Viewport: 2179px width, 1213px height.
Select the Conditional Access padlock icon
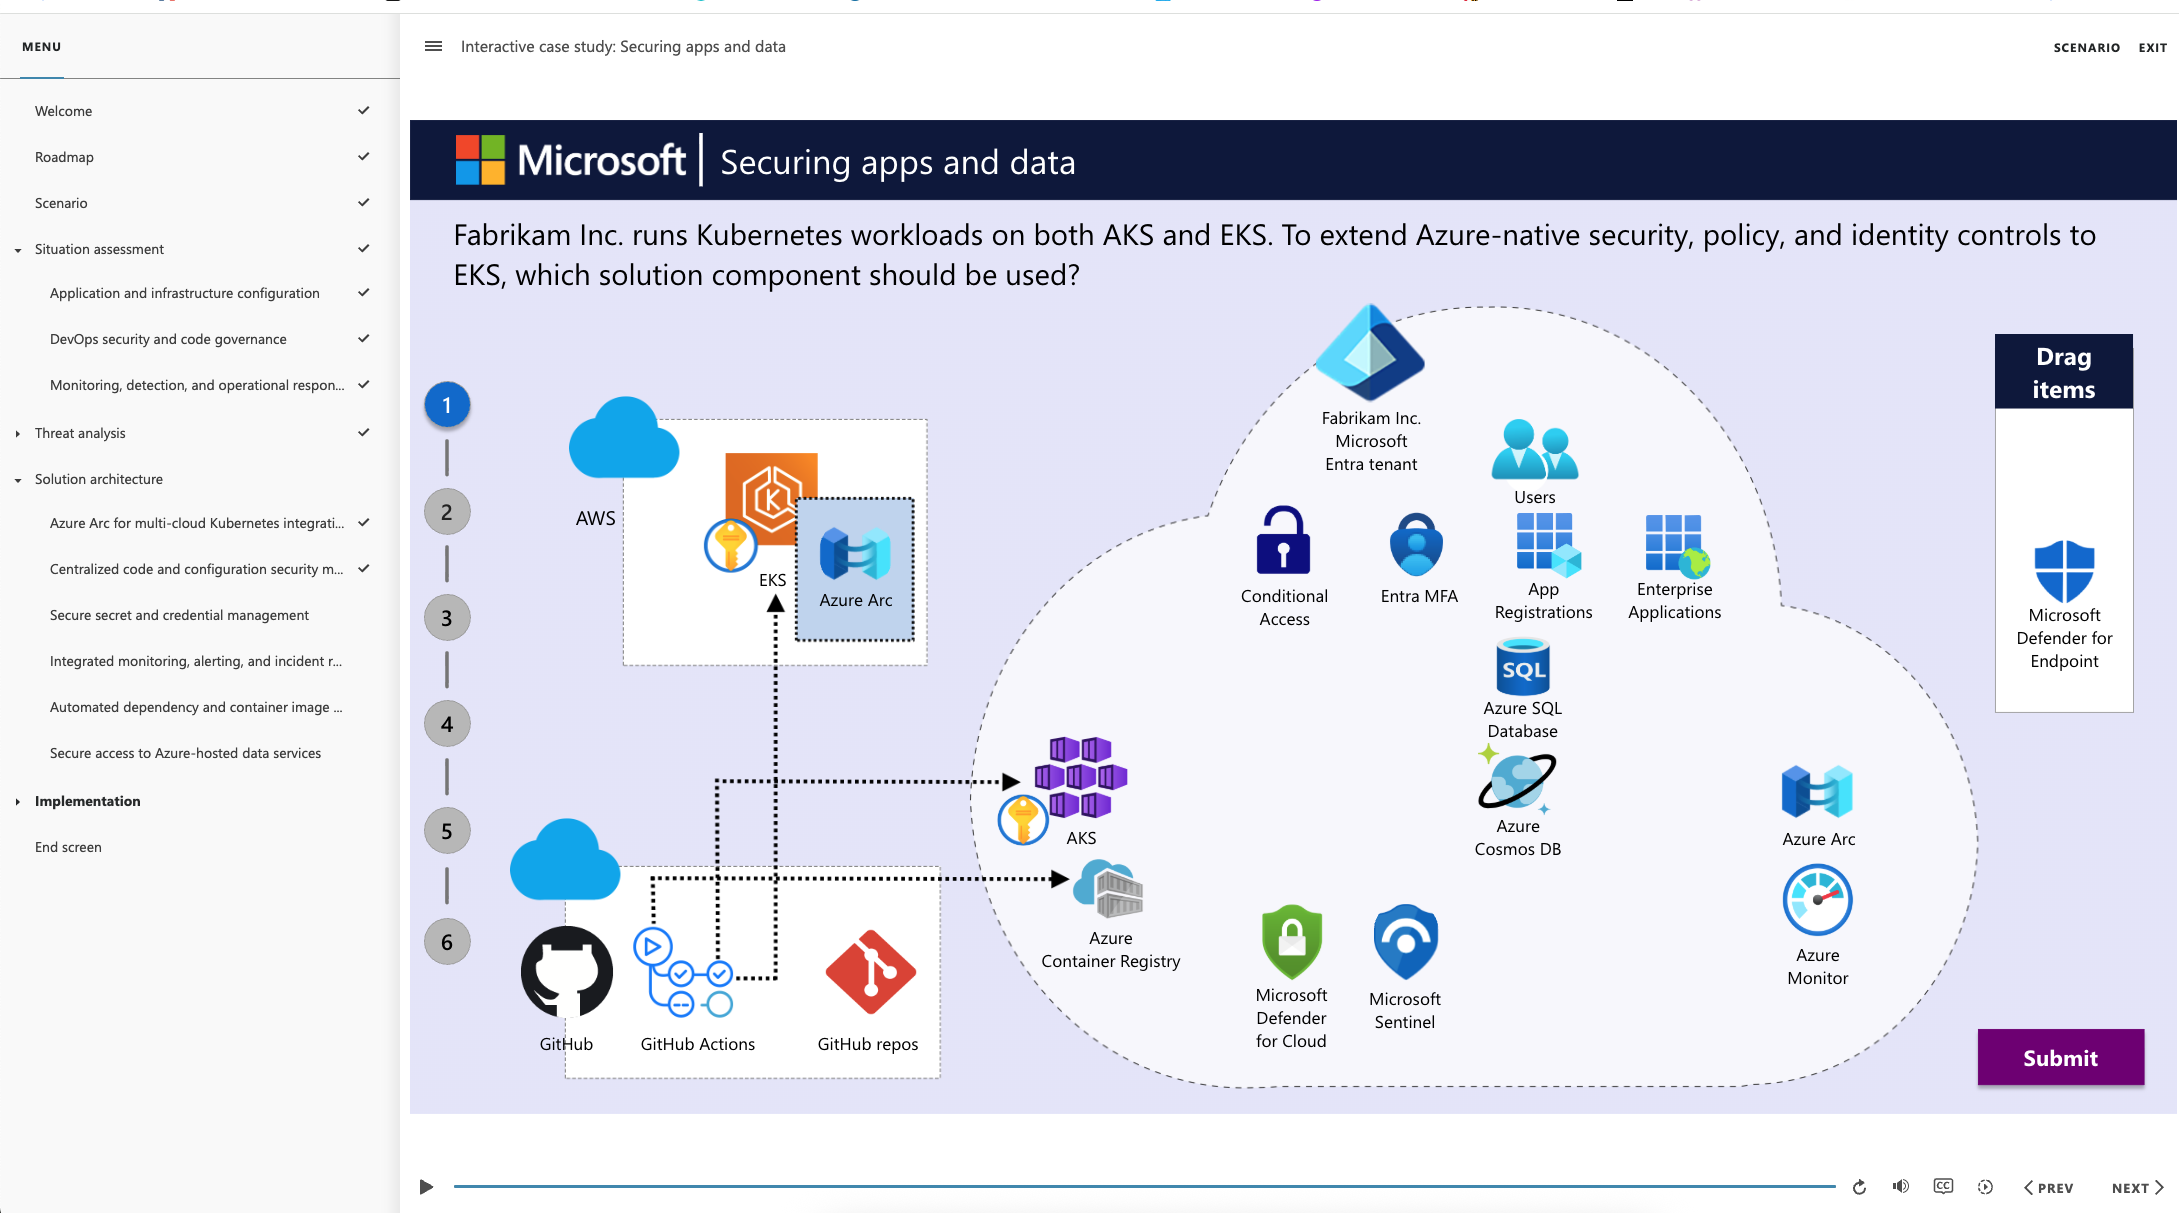[1283, 540]
